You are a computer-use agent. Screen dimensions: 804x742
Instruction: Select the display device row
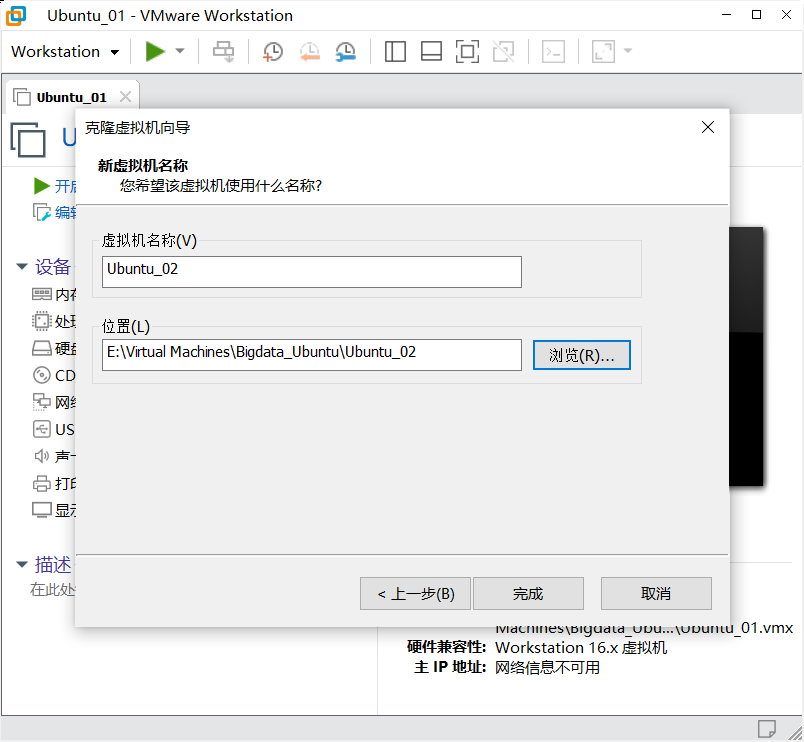coord(54,510)
